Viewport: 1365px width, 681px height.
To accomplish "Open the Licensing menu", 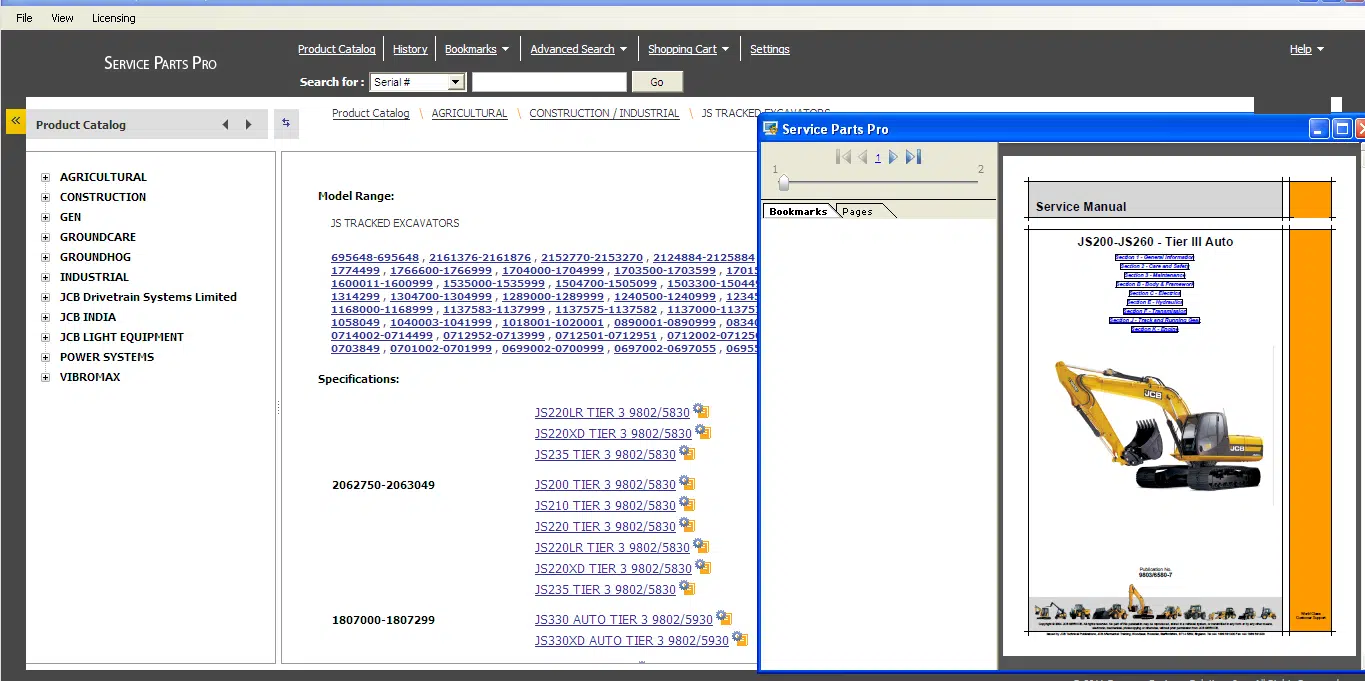I will coord(113,18).
